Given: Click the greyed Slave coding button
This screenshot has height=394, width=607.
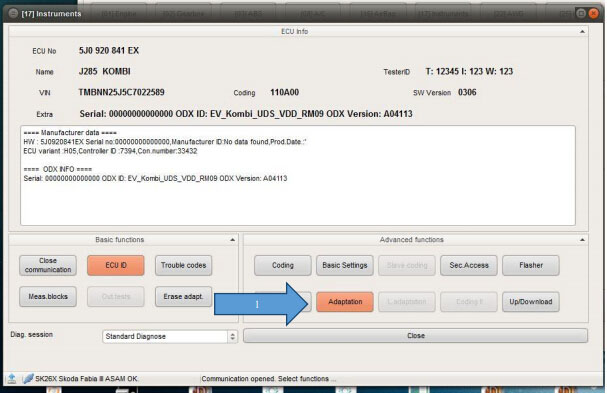Looking at the screenshot, I should (x=407, y=265).
